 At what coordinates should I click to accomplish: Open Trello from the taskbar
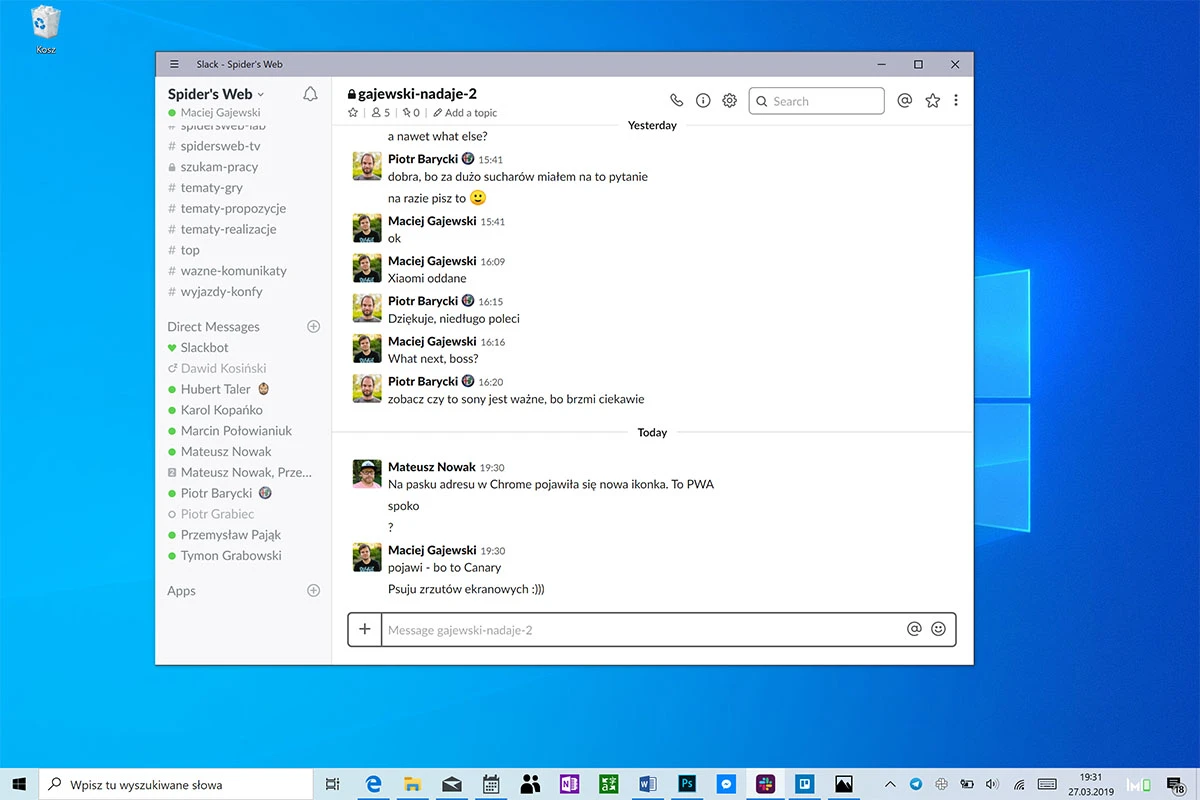tap(804, 784)
